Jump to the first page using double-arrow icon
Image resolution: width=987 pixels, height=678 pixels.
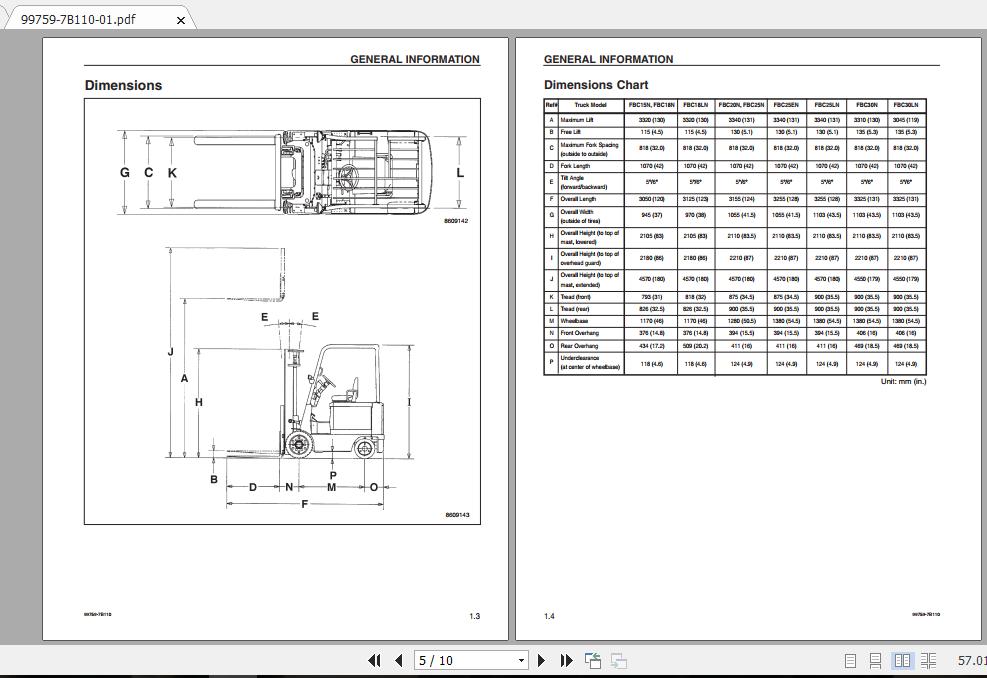click(x=376, y=660)
